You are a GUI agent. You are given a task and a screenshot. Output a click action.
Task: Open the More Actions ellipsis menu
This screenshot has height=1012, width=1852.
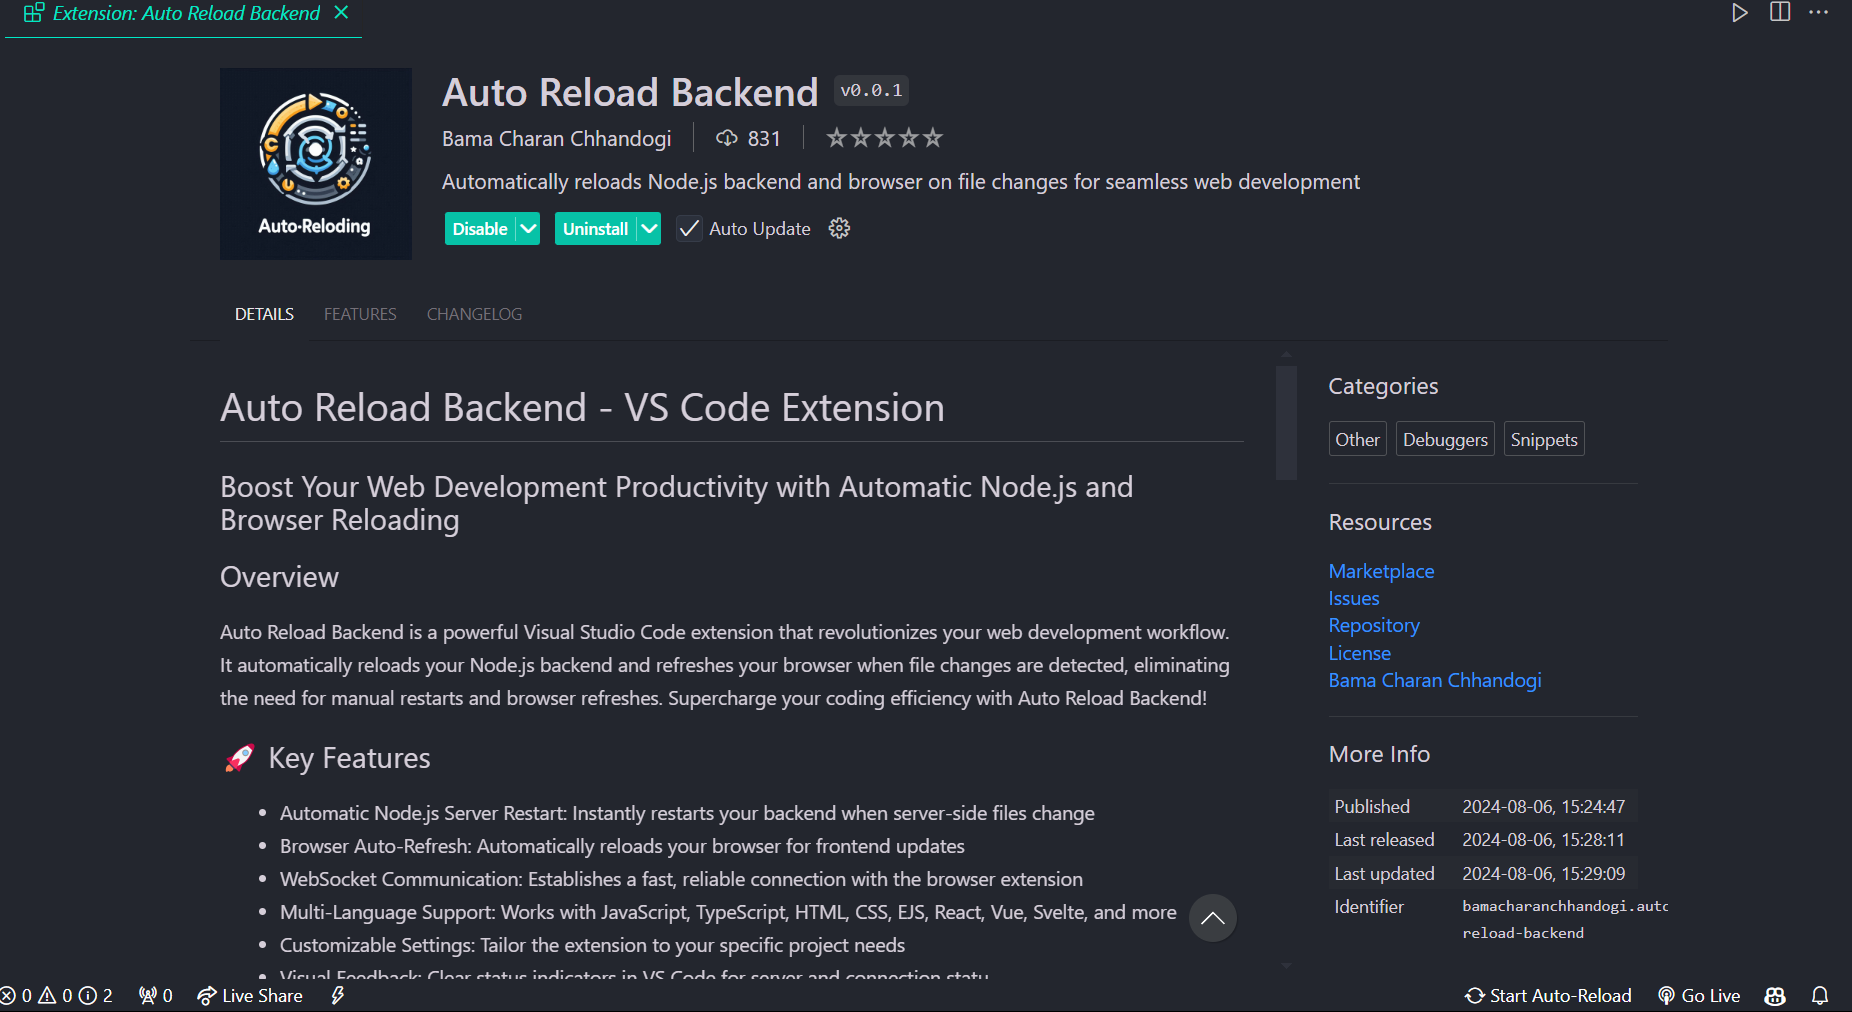pos(1819,13)
